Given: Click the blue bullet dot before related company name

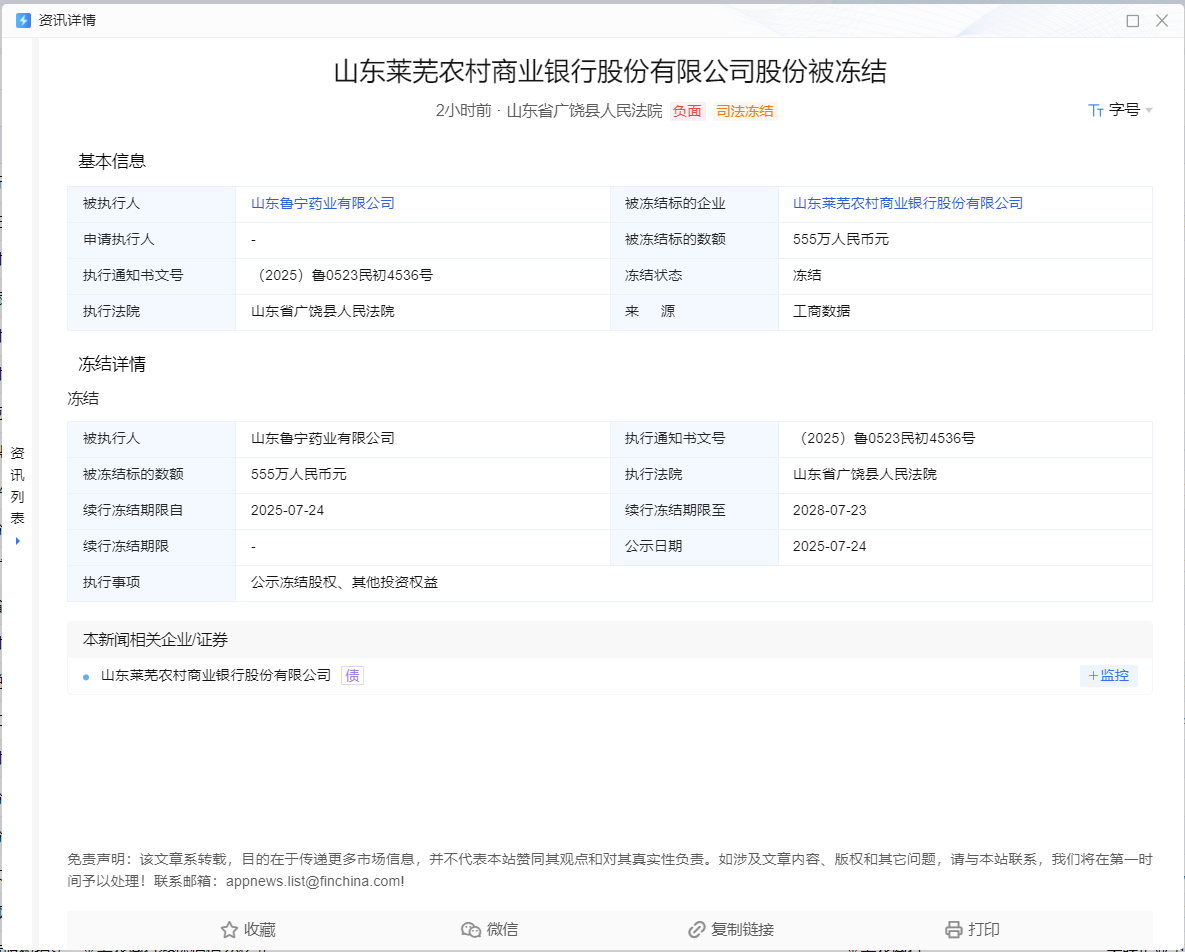Looking at the screenshot, I should [84, 675].
